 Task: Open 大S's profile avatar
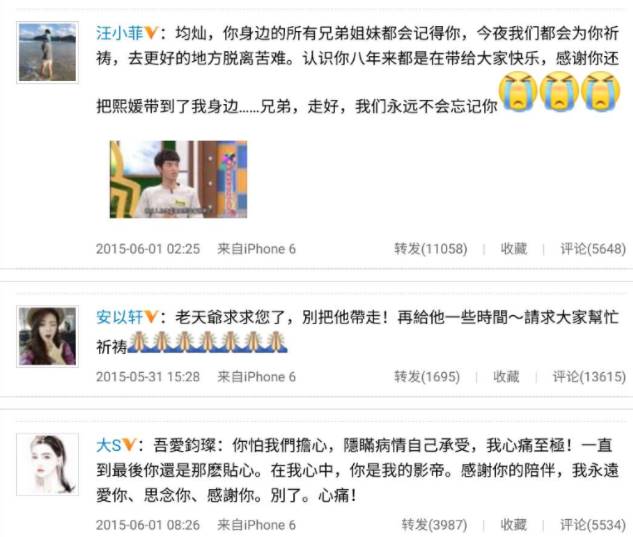47,464
